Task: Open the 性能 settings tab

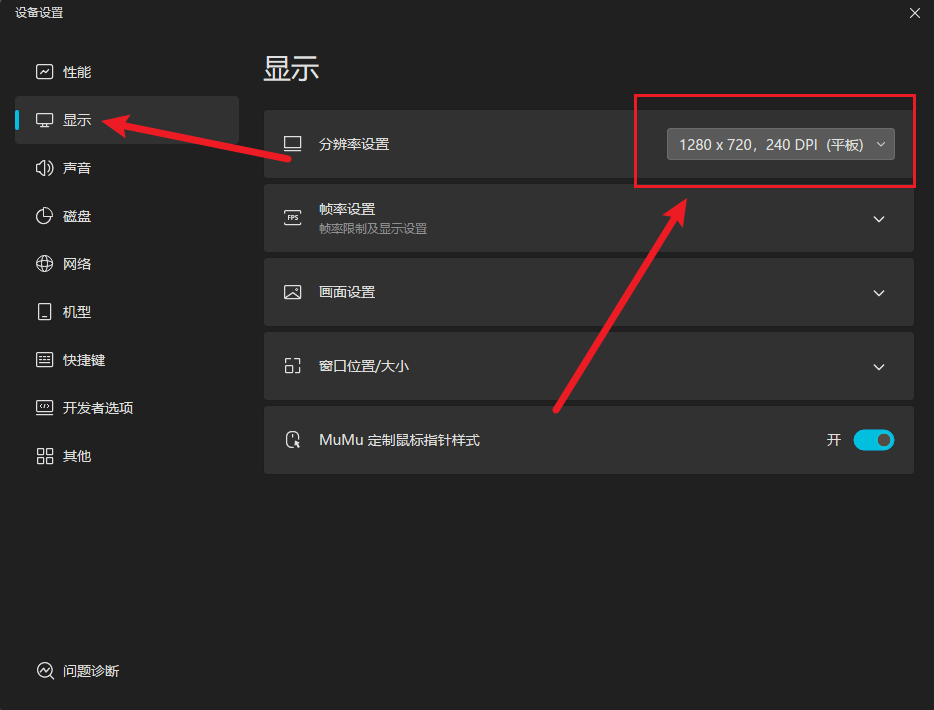Action: tap(127, 72)
